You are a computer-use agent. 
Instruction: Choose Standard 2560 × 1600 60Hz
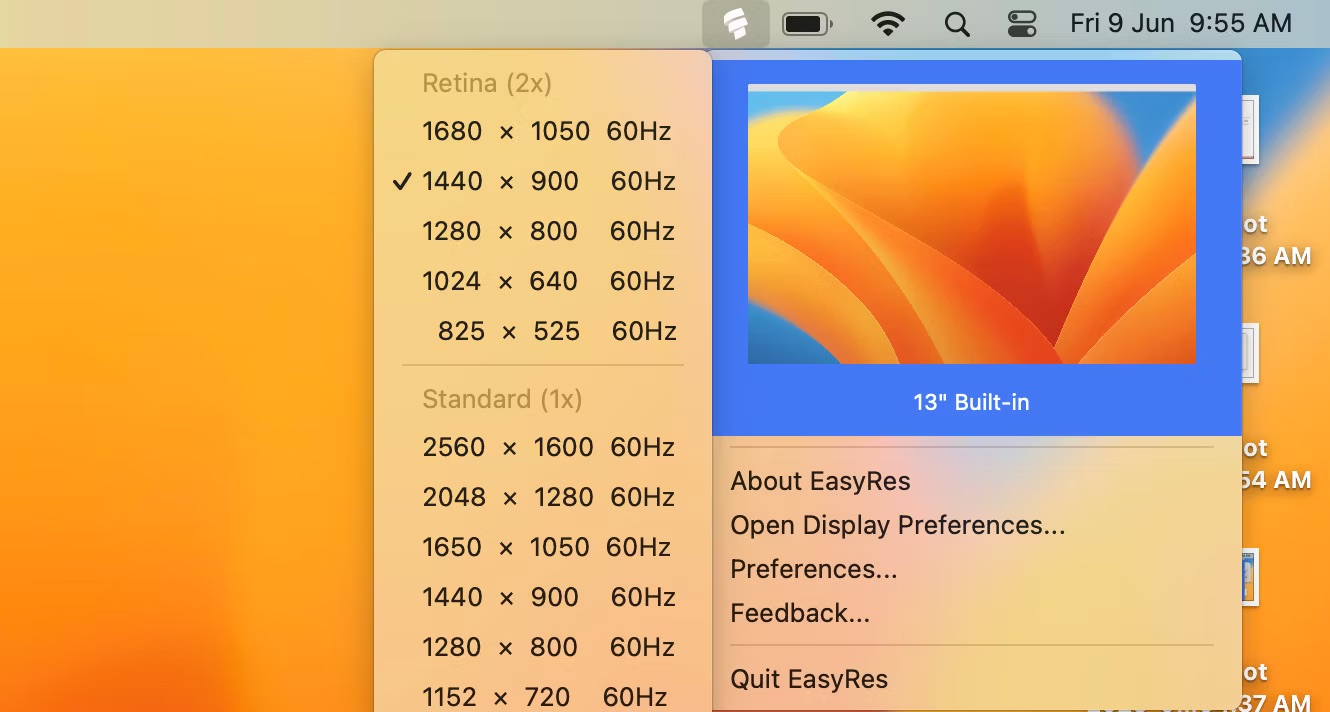pos(543,447)
